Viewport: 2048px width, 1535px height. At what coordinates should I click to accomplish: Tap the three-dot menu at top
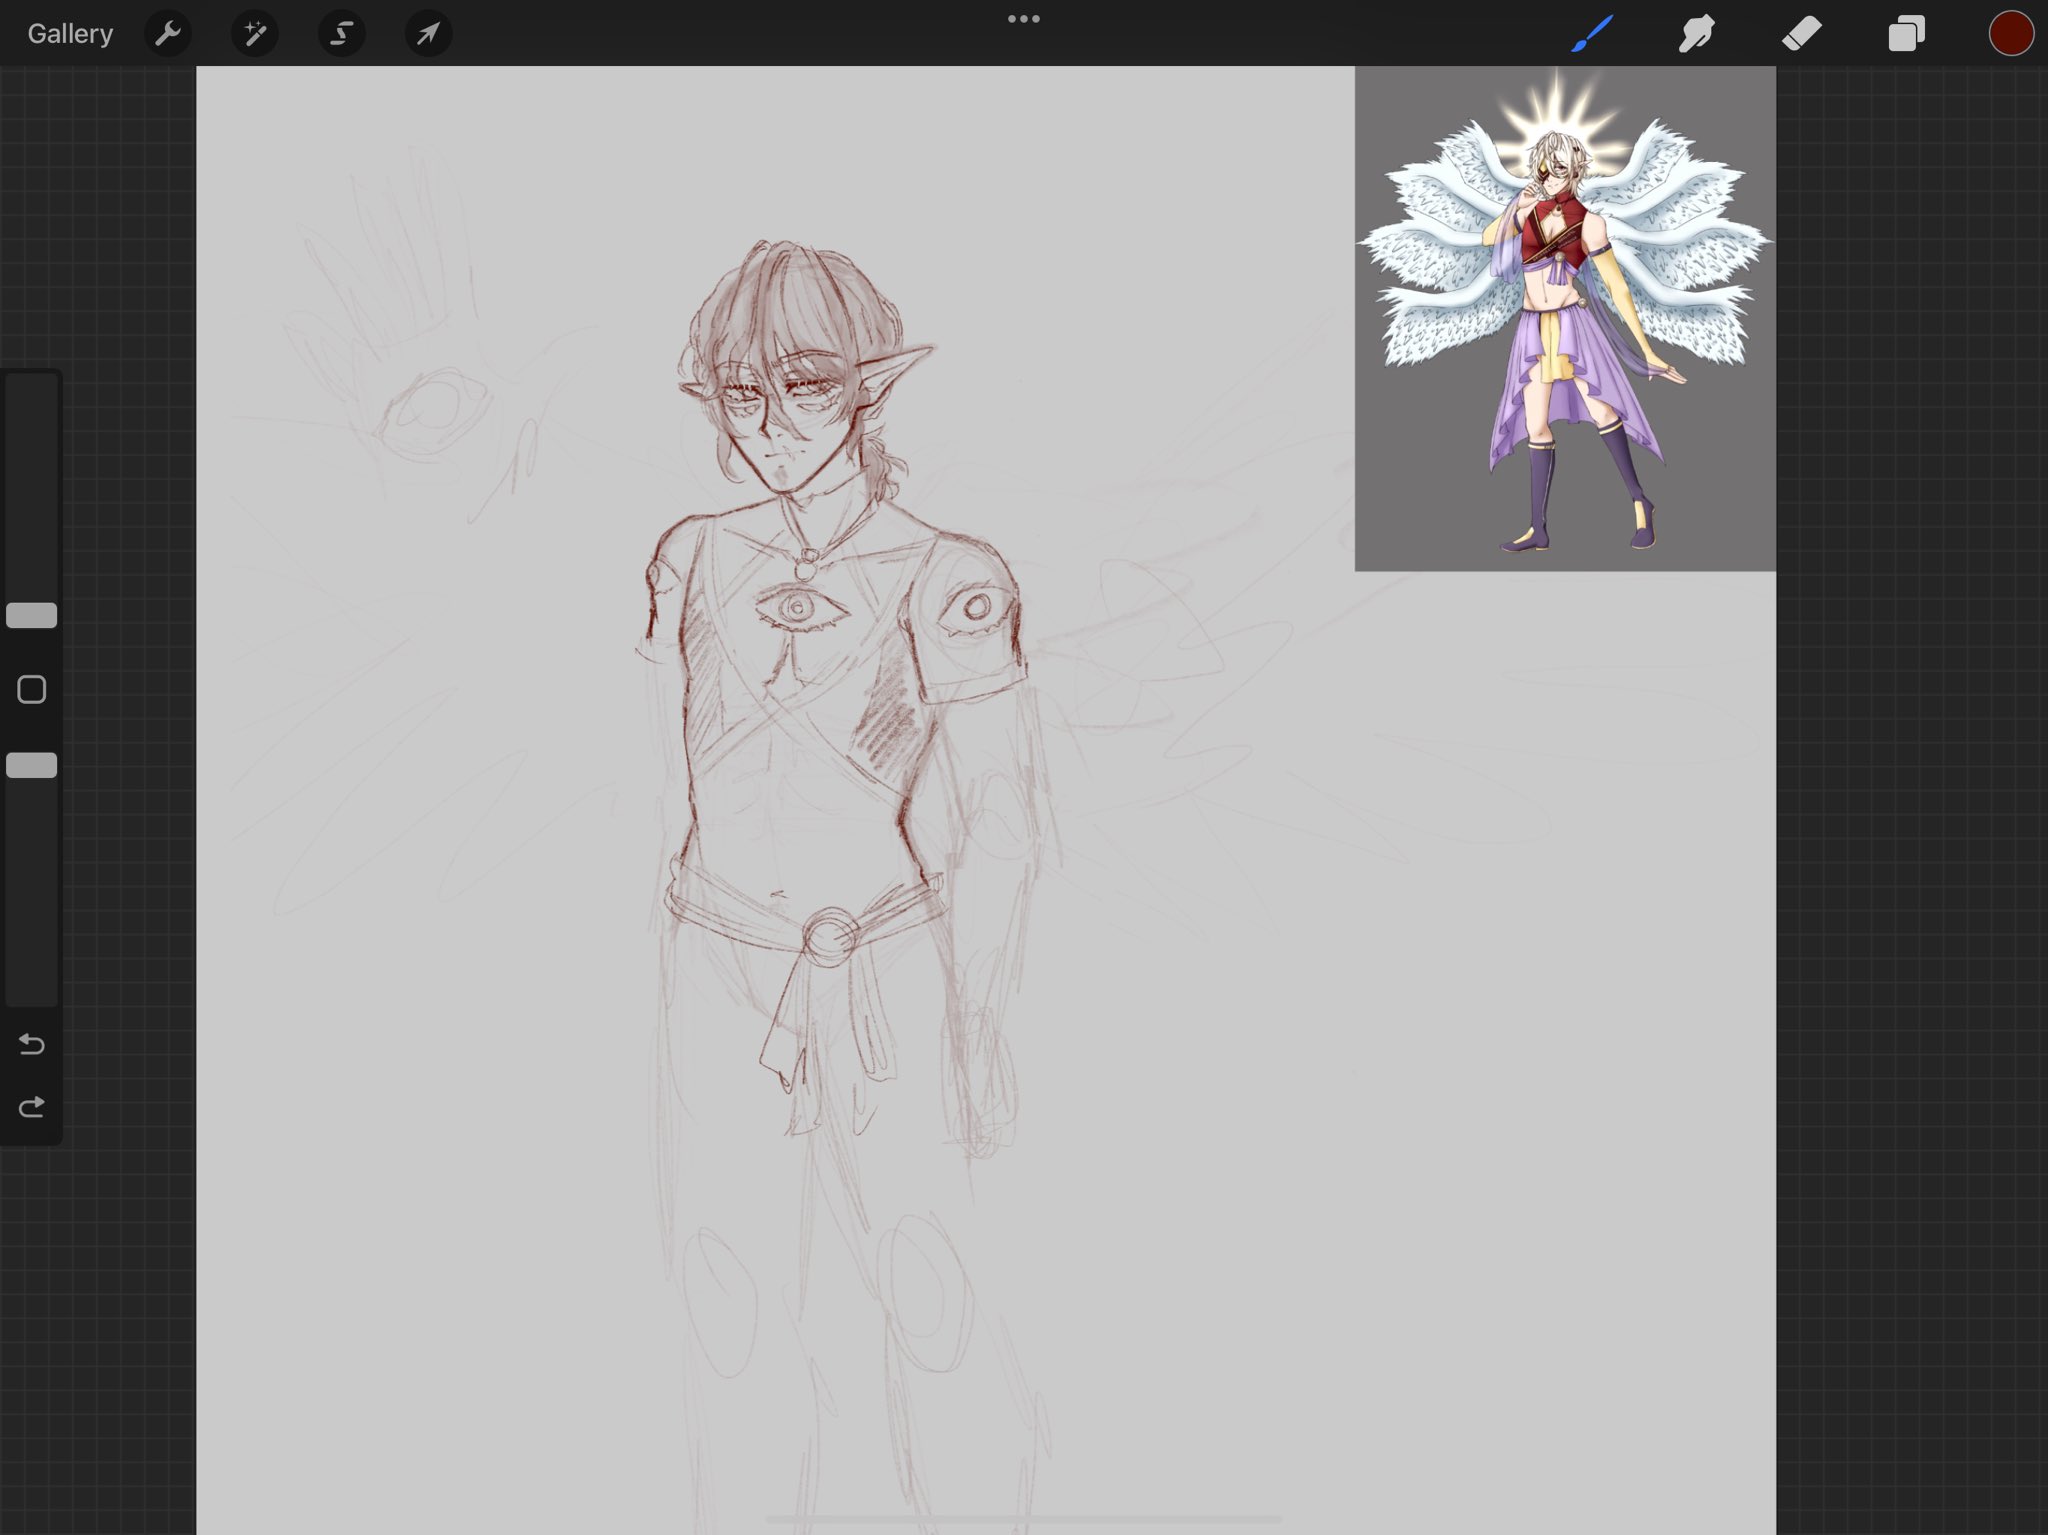pyautogui.click(x=1023, y=19)
